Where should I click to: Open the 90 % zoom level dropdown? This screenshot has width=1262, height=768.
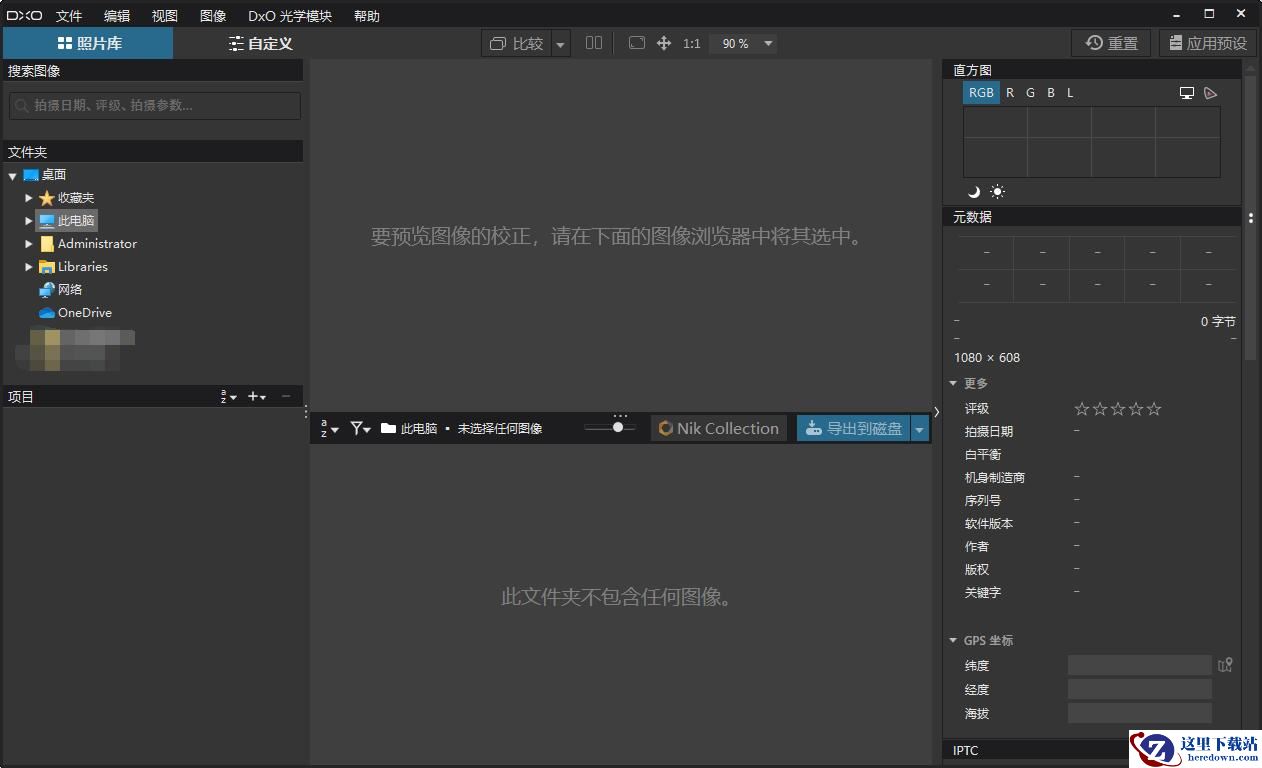coord(768,44)
